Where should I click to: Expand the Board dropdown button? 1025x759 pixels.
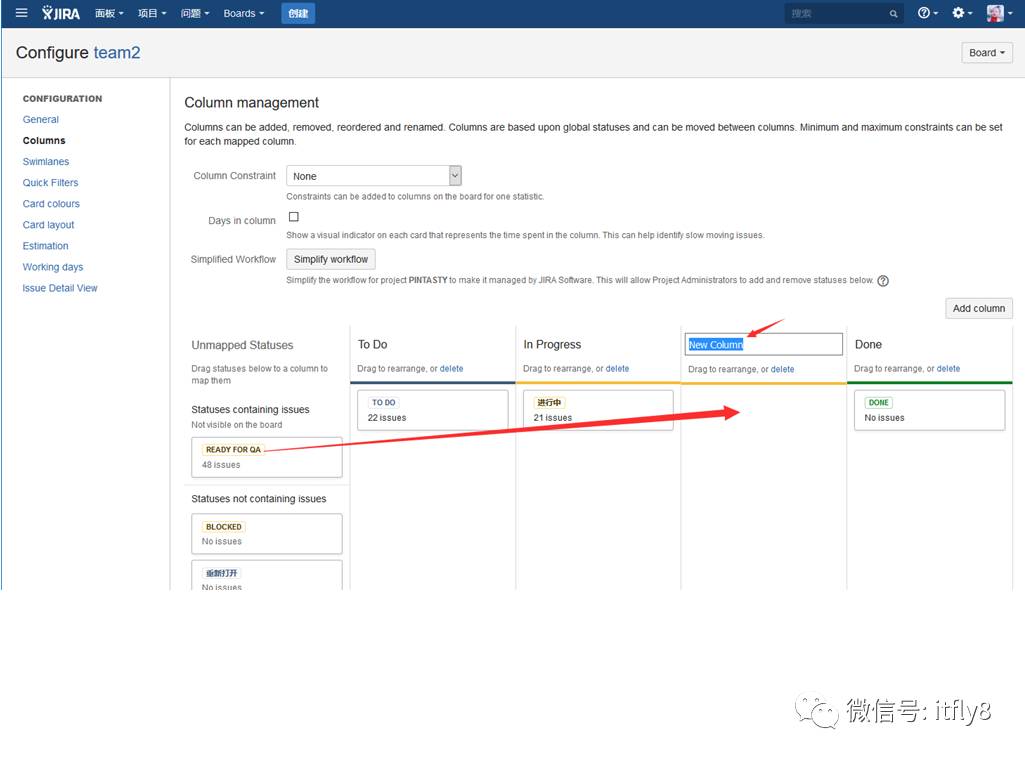986,53
